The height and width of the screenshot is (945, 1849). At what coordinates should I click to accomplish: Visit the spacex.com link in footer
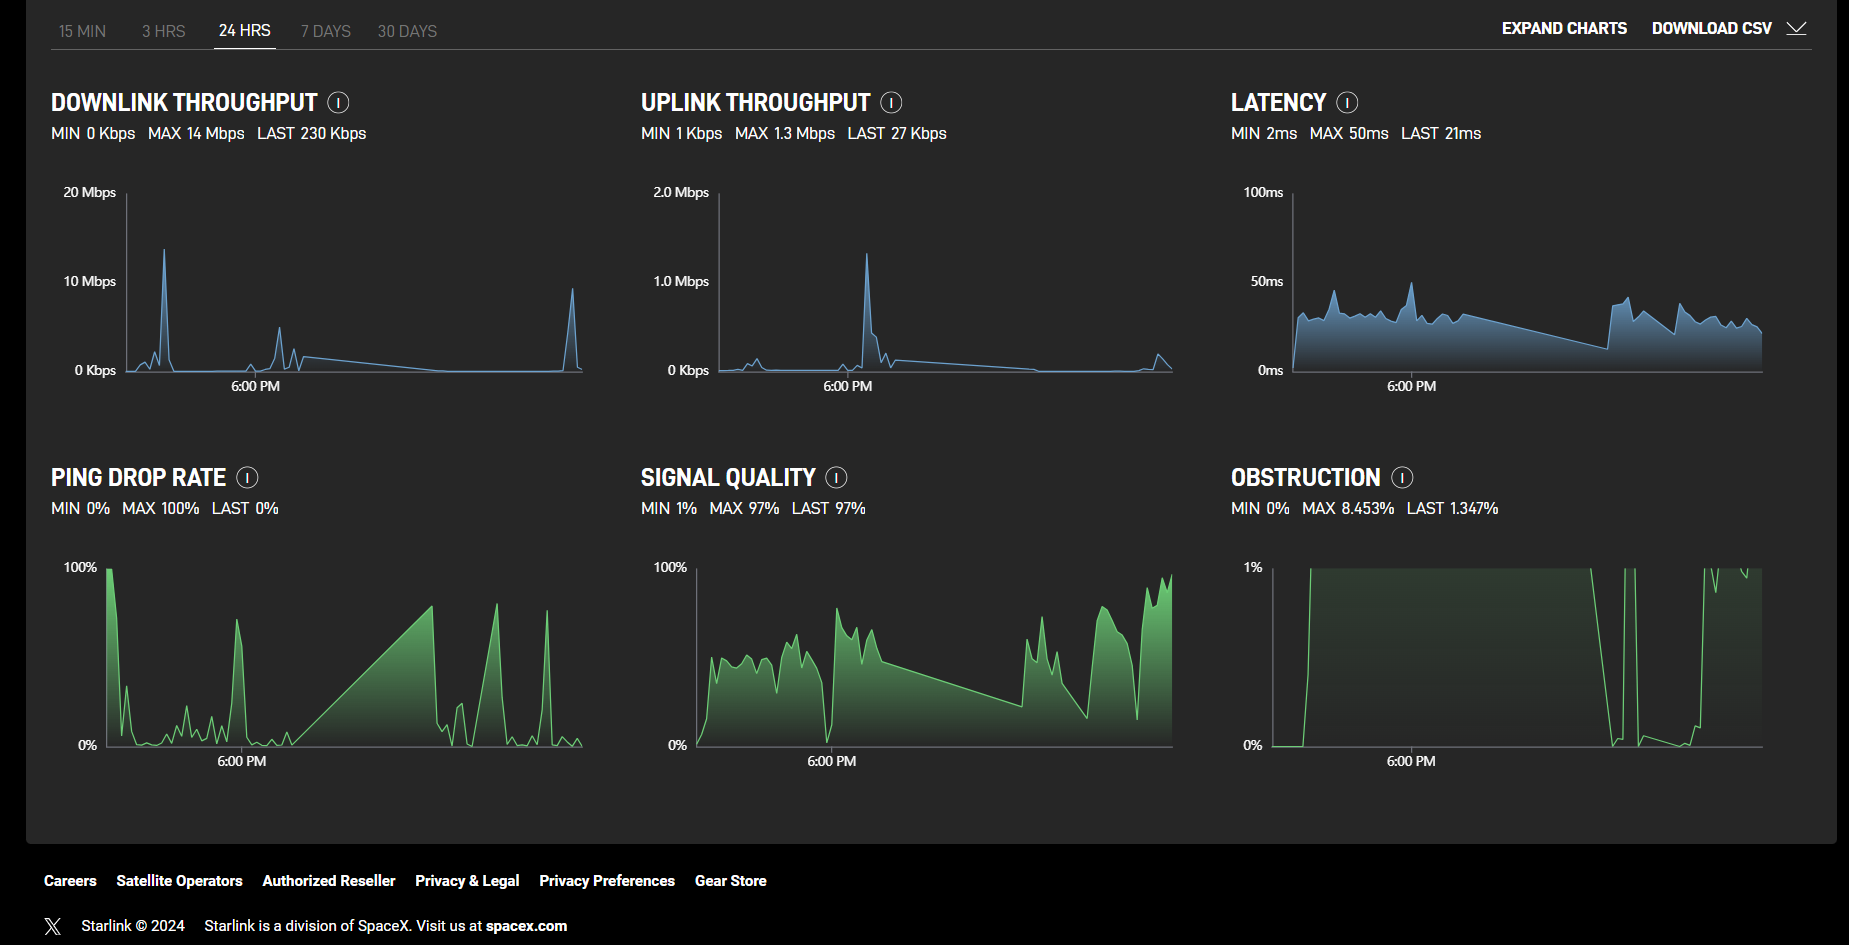click(x=526, y=926)
